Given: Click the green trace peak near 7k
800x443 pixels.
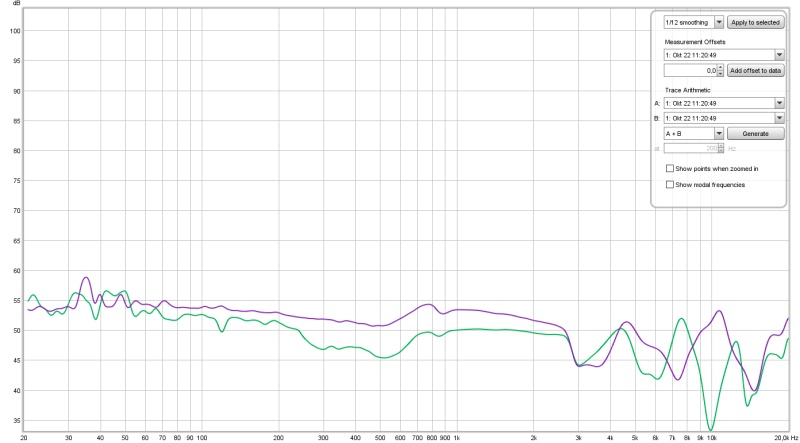Looking at the screenshot, I should [x=682, y=319].
